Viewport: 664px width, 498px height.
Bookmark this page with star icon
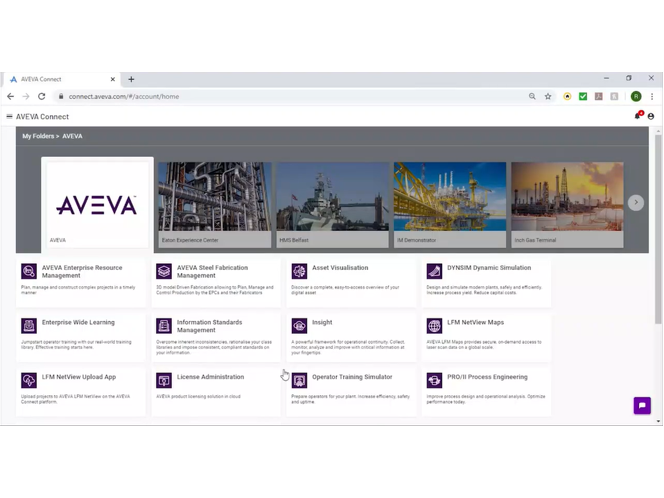coord(548,97)
